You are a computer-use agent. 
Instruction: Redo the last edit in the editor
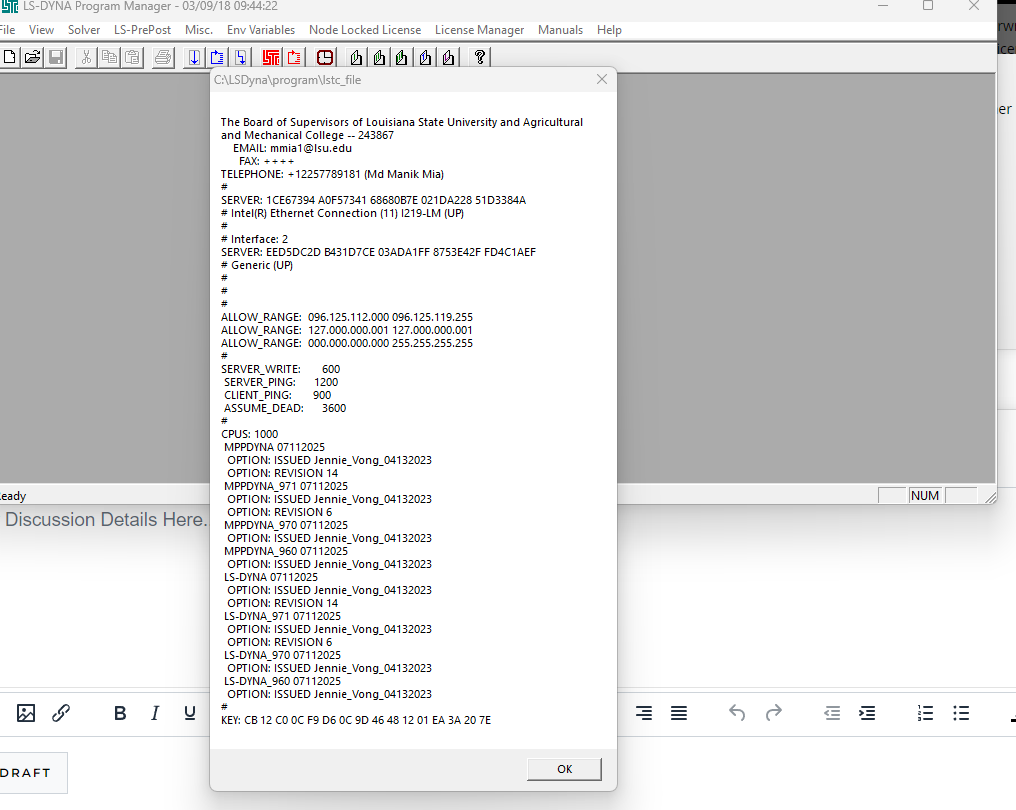click(774, 713)
